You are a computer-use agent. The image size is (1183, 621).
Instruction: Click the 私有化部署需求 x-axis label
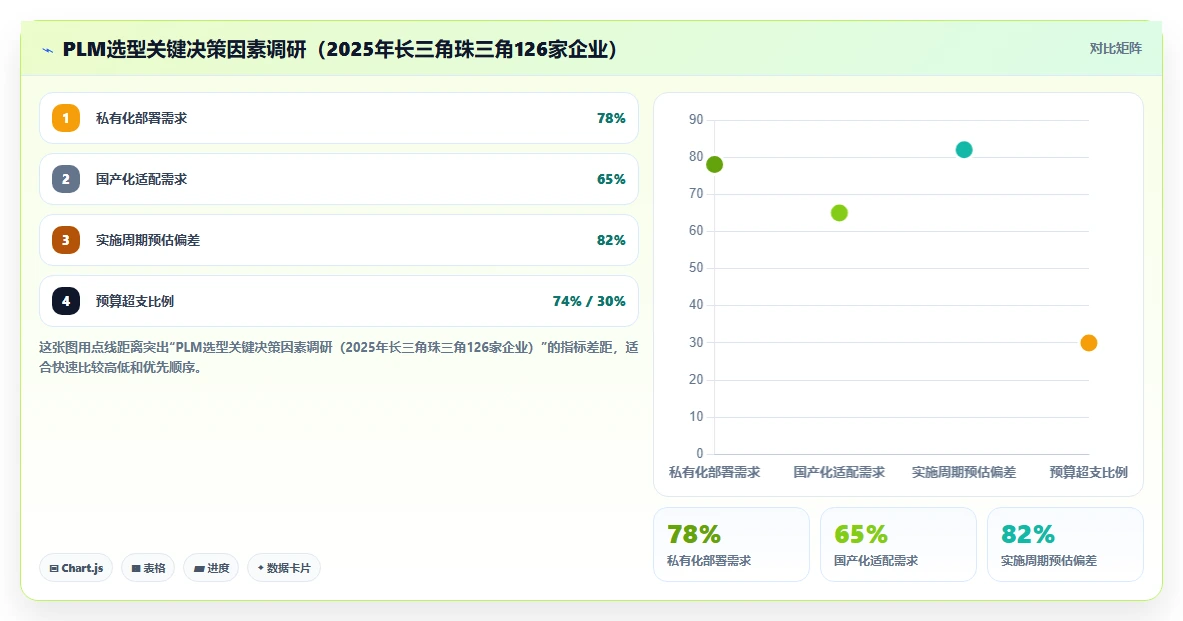click(x=714, y=472)
